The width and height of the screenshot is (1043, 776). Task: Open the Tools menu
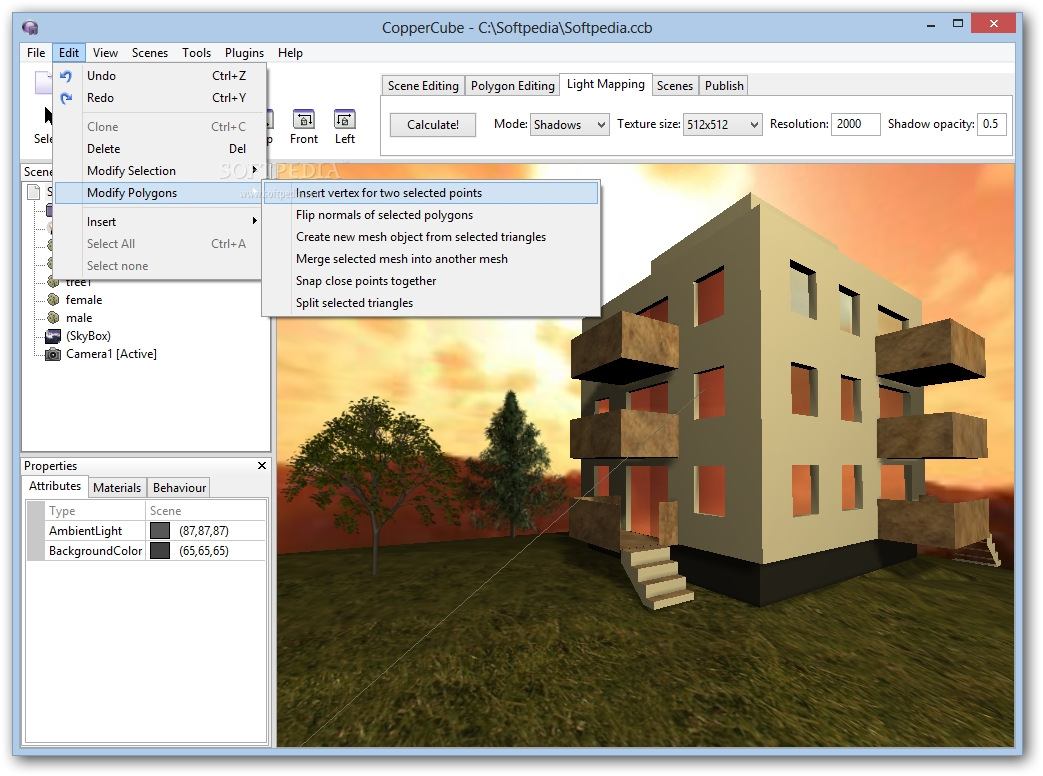pos(196,53)
